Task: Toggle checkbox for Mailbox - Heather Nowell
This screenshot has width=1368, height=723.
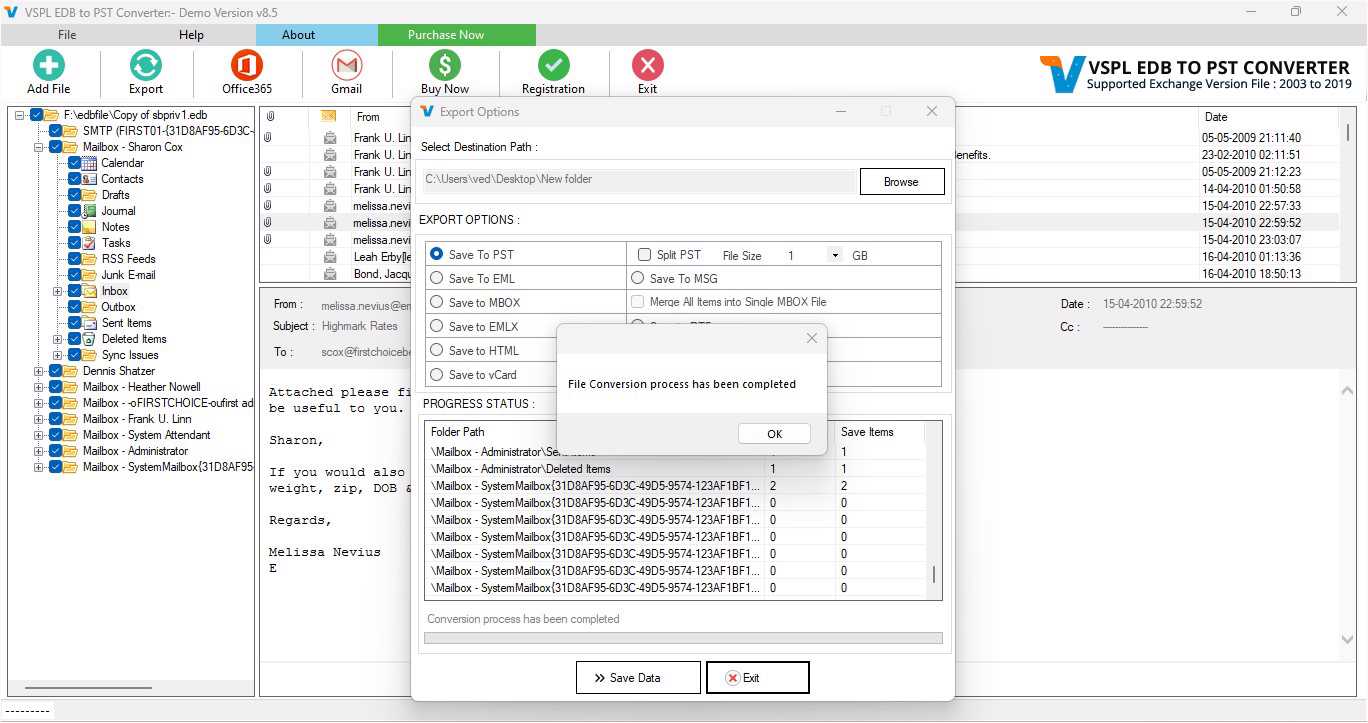Action: point(56,387)
